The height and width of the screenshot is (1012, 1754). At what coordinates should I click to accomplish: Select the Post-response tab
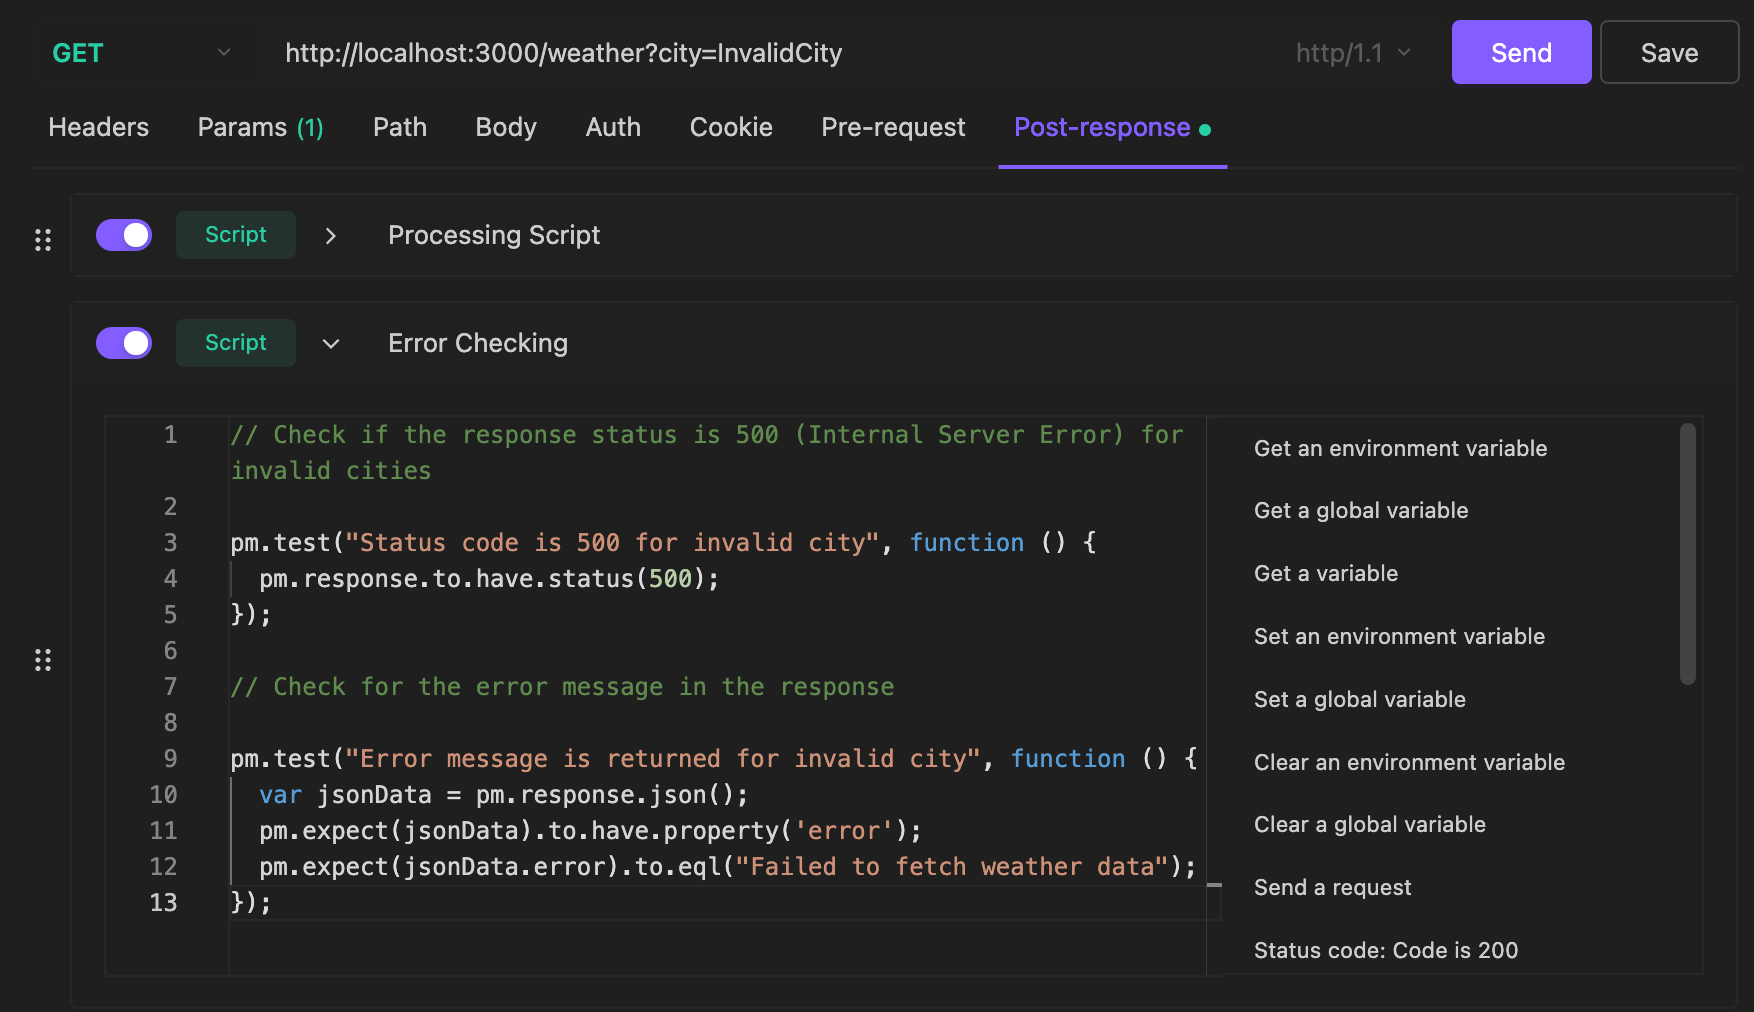coord(1112,128)
